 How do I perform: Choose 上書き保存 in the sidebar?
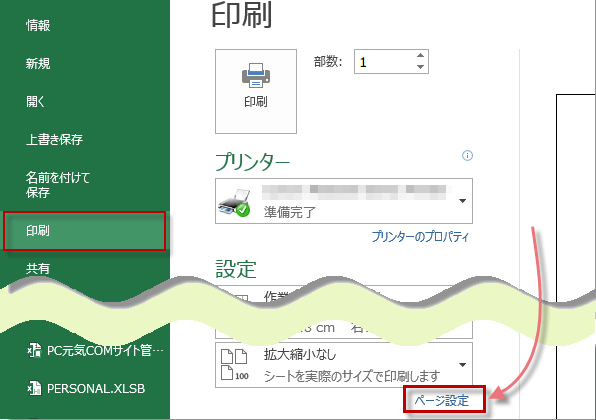point(54,139)
